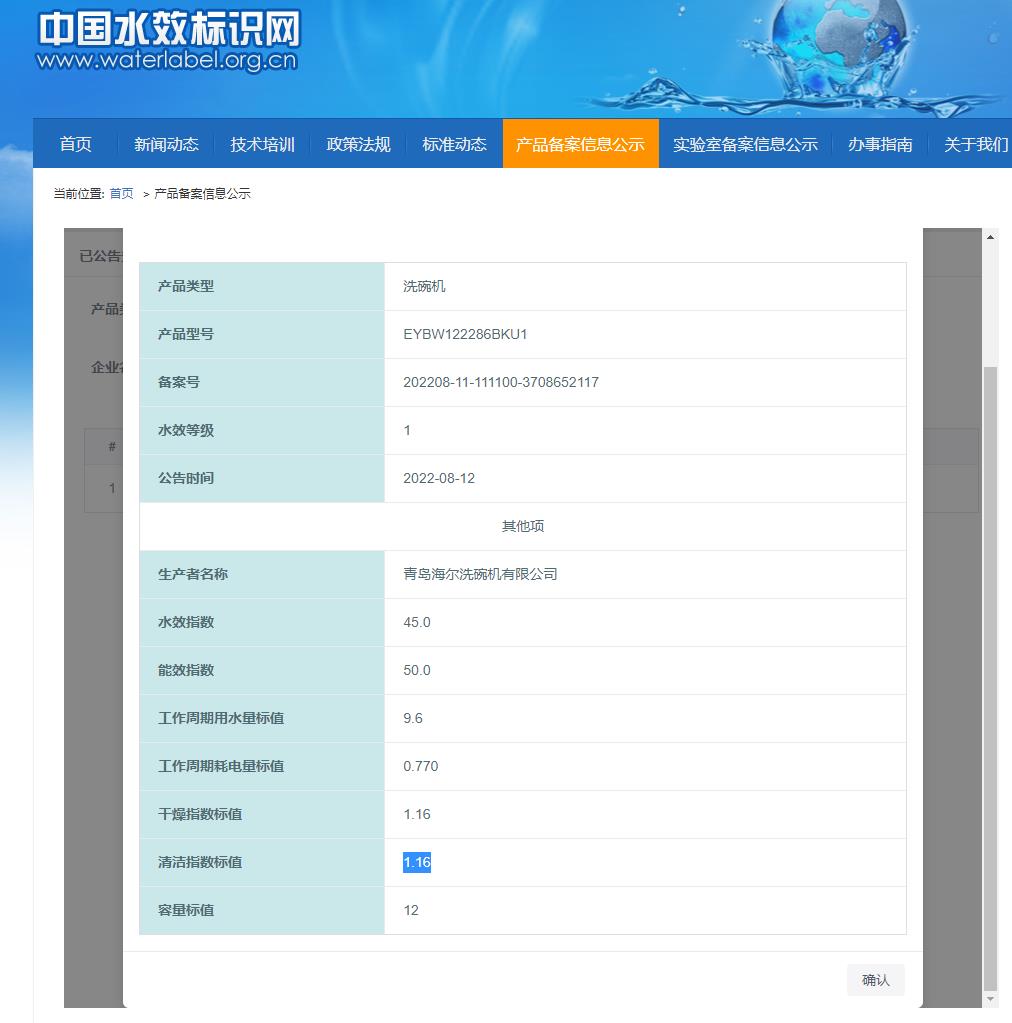This screenshot has width=1012, height=1023.
Task: Click the 首页 breadcrumb link
Action: (120, 193)
